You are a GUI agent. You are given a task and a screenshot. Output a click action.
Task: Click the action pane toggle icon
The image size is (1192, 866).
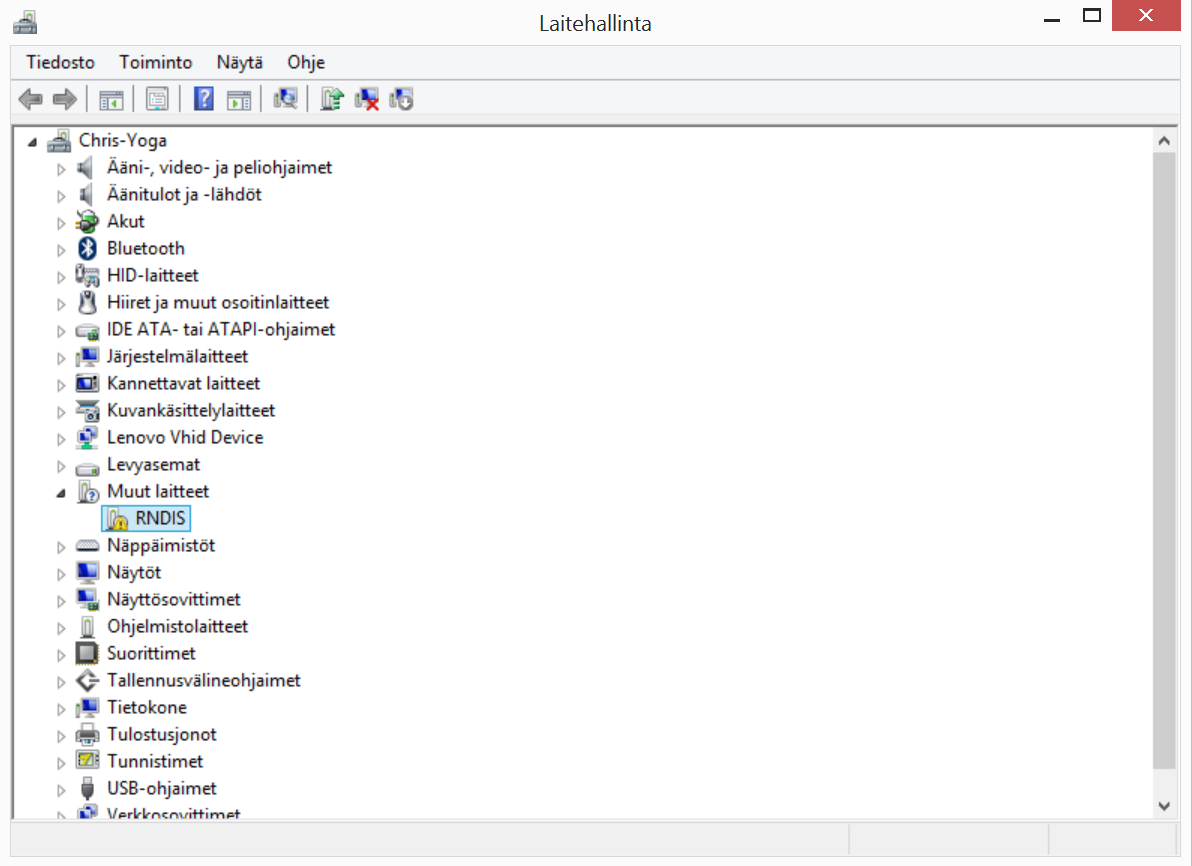tap(239, 98)
